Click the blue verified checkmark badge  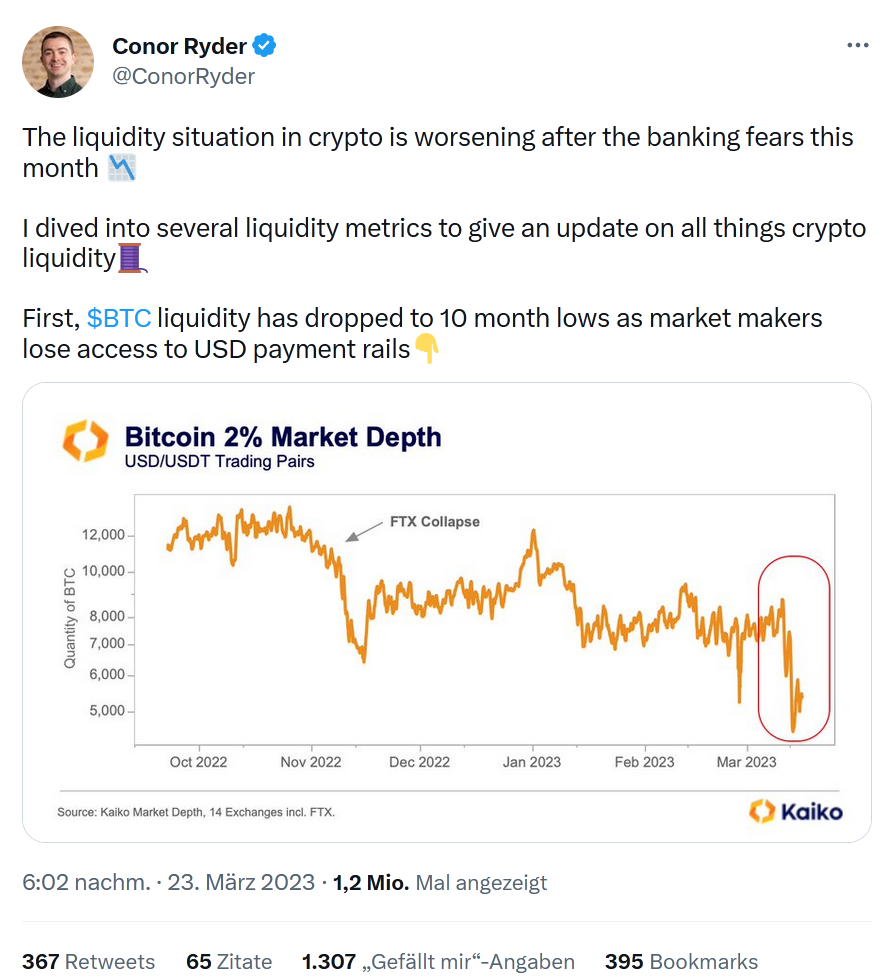264,45
